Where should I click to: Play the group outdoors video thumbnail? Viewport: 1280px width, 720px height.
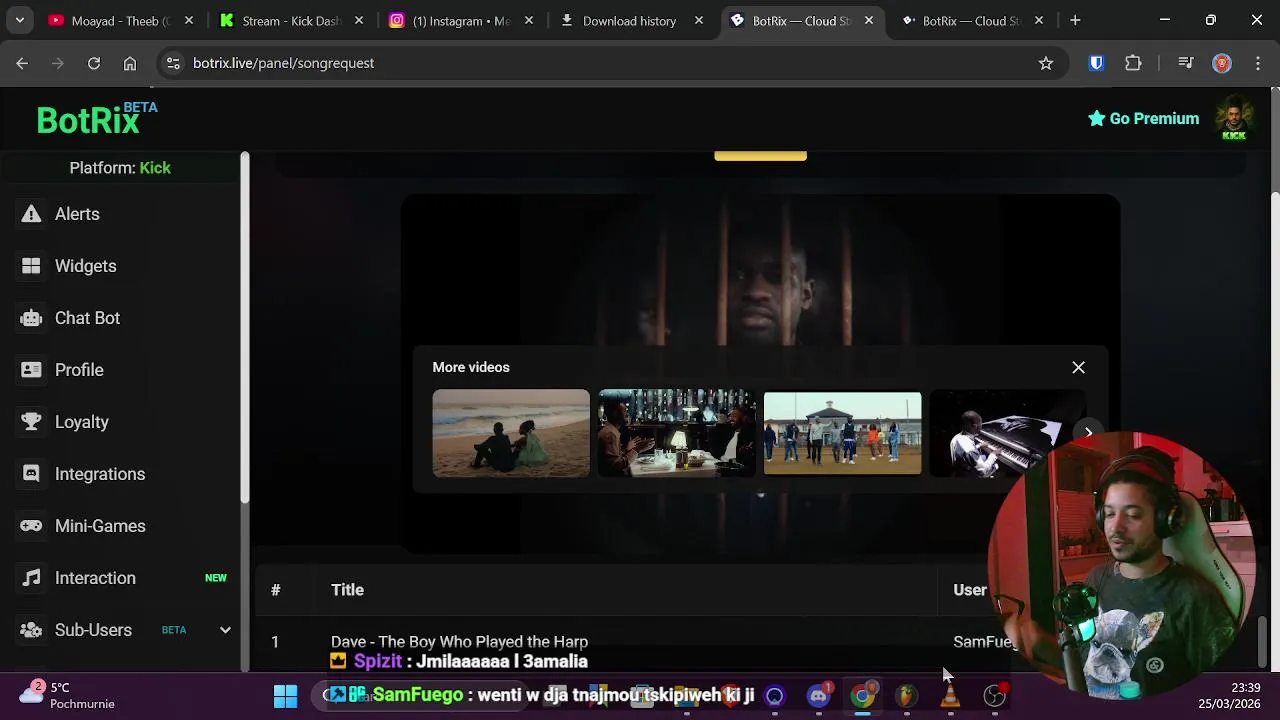[842, 433]
